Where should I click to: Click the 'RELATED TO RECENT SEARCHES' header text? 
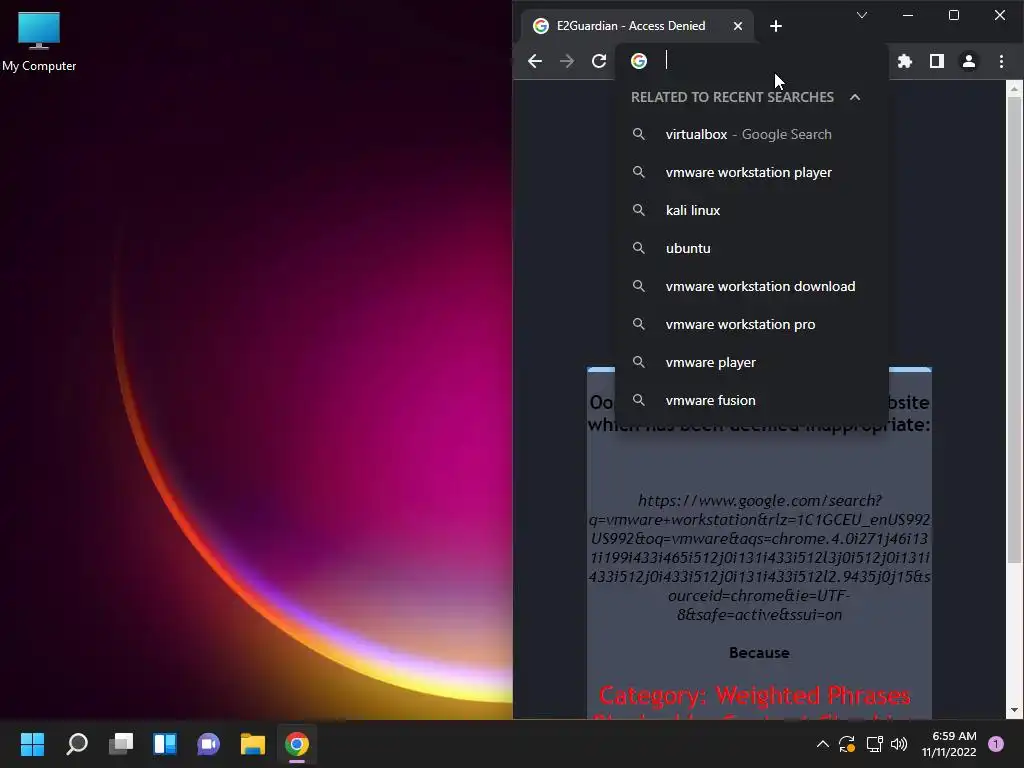click(x=732, y=97)
